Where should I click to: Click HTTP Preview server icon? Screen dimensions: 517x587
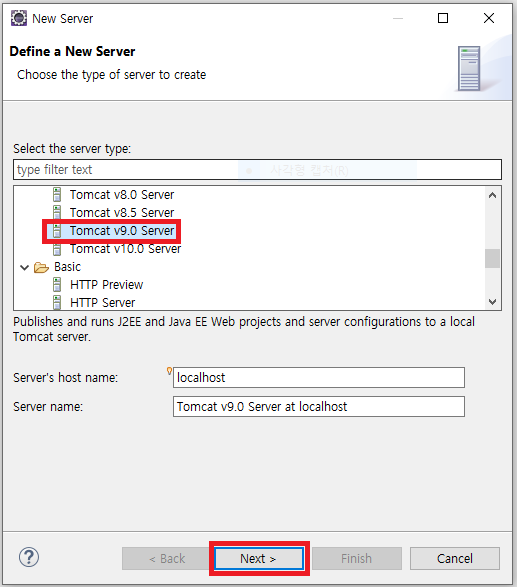tap(57, 285)
